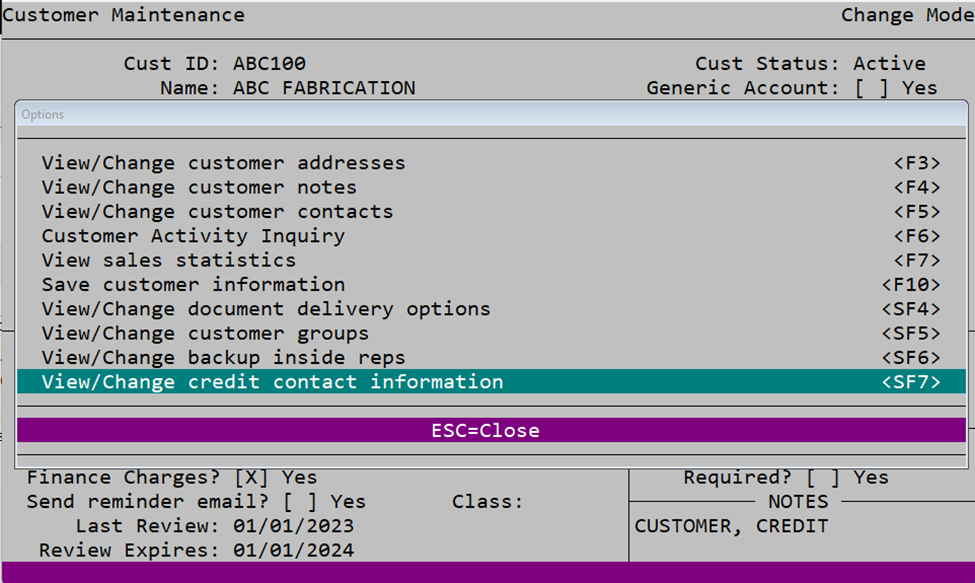Select View sales statistics

point(167,259)
